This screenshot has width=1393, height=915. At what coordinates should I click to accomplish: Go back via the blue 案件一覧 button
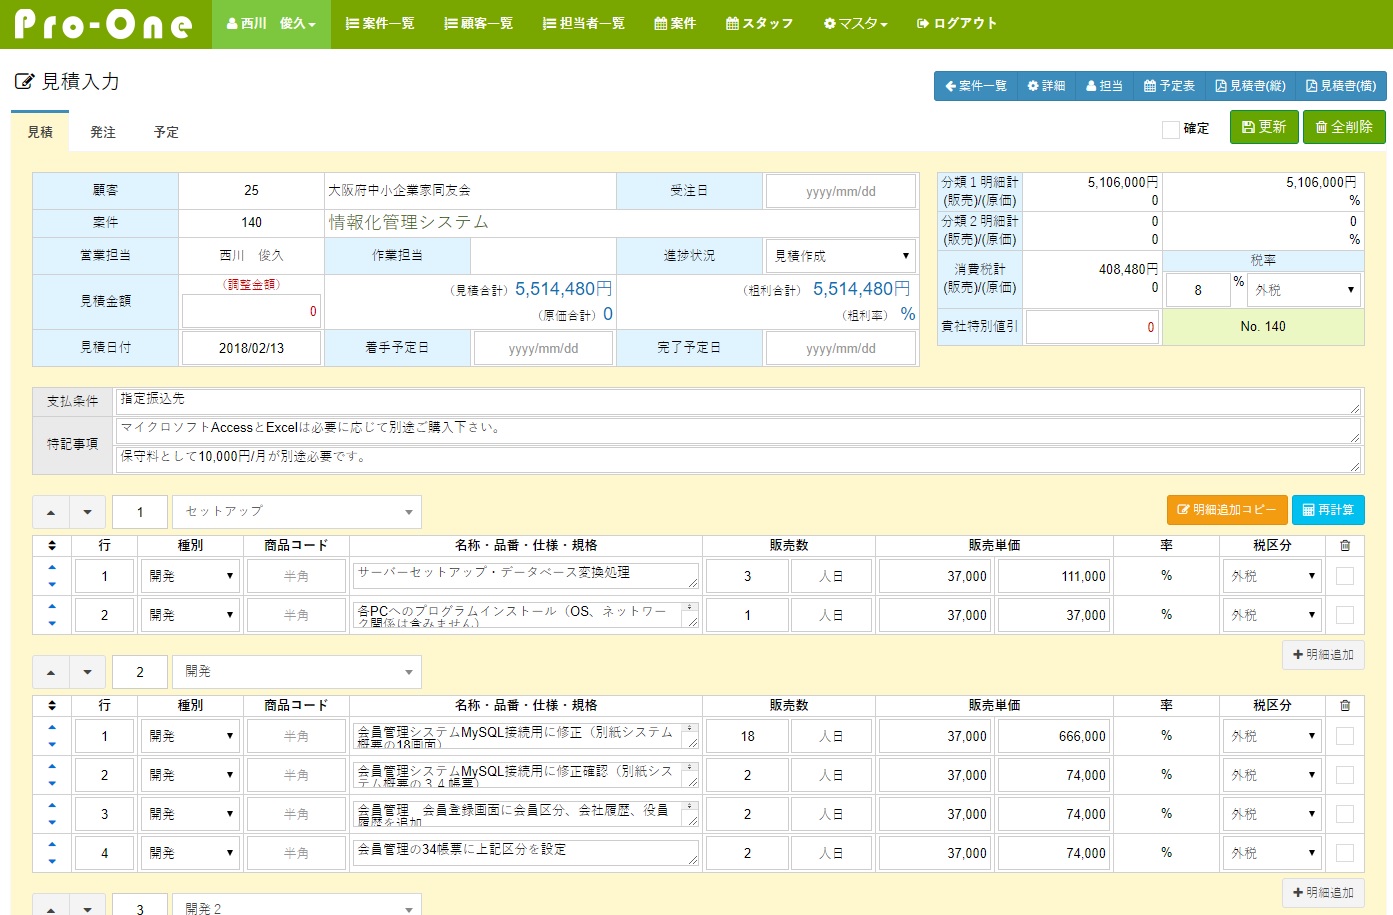coord(975,86)
